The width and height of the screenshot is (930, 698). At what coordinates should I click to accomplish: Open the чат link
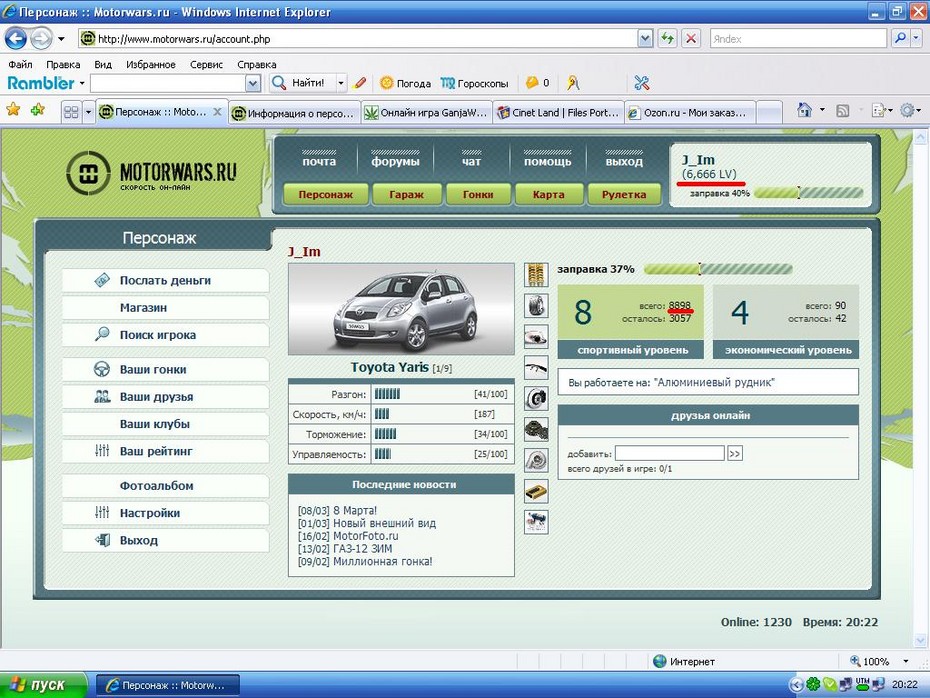(x=472, y=161)
